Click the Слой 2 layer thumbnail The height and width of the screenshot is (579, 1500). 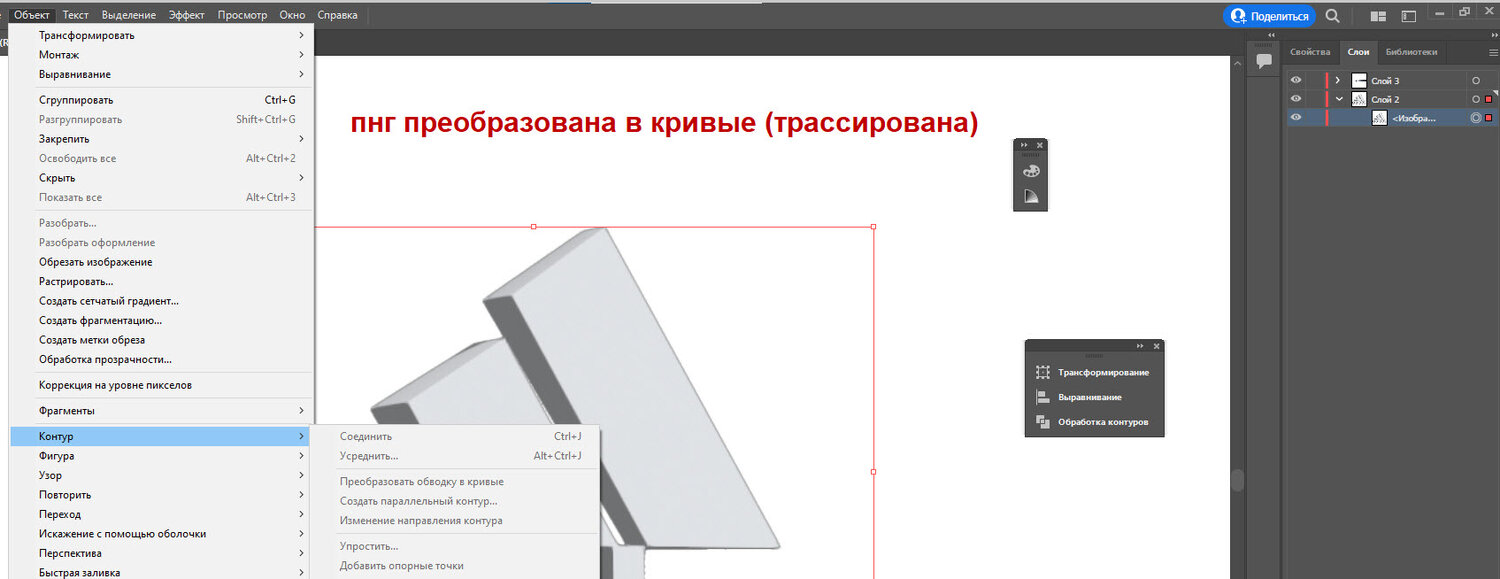[x=1359, y=99]
